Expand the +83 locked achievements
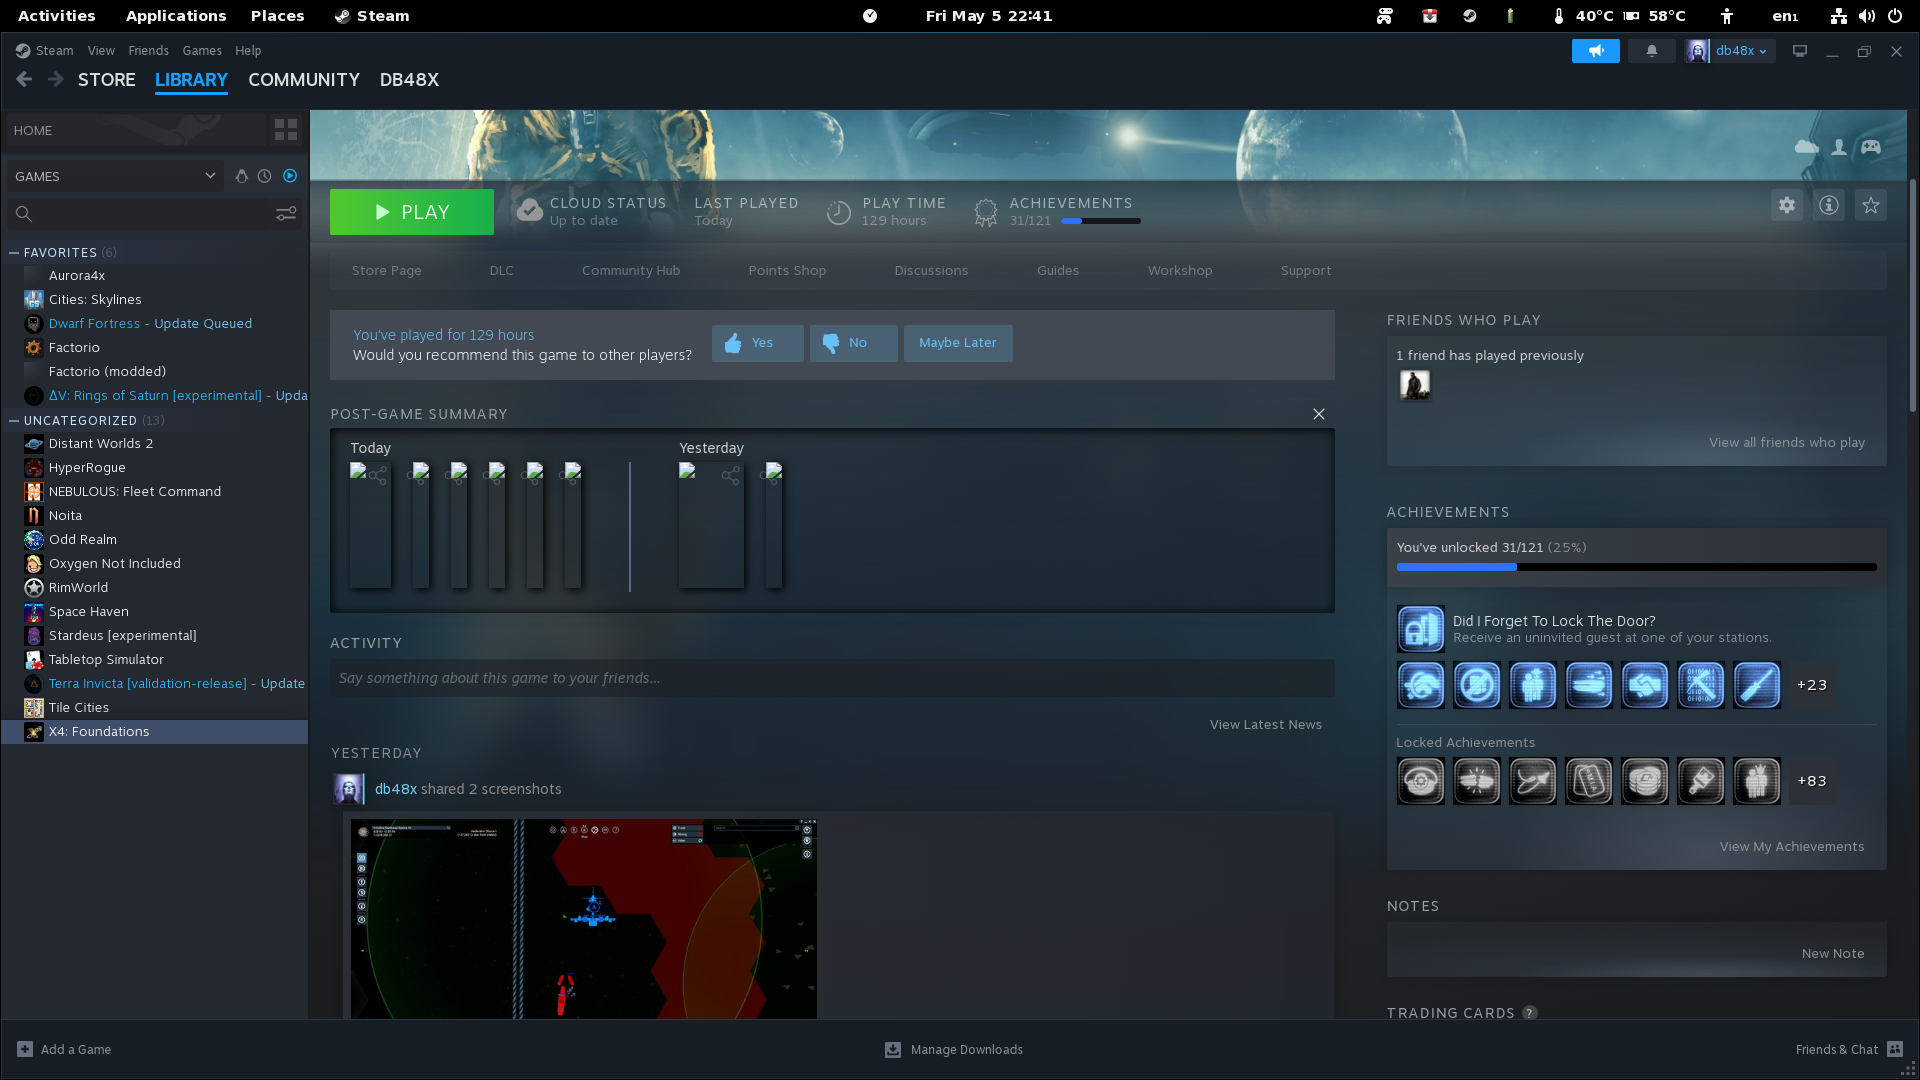Viewport: 1920px width, 1080px height. (x=1812, y=781)
